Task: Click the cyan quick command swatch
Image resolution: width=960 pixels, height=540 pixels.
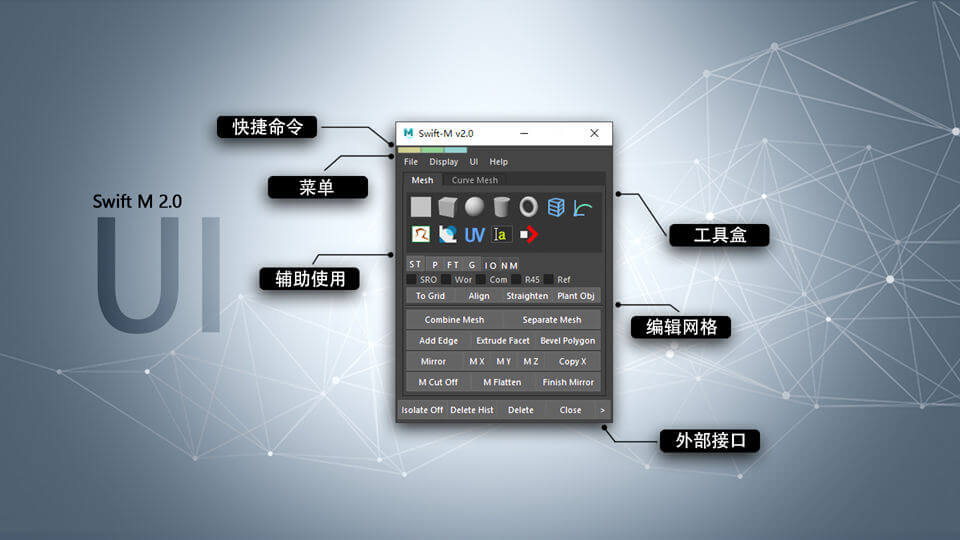Action: (456, 150)
